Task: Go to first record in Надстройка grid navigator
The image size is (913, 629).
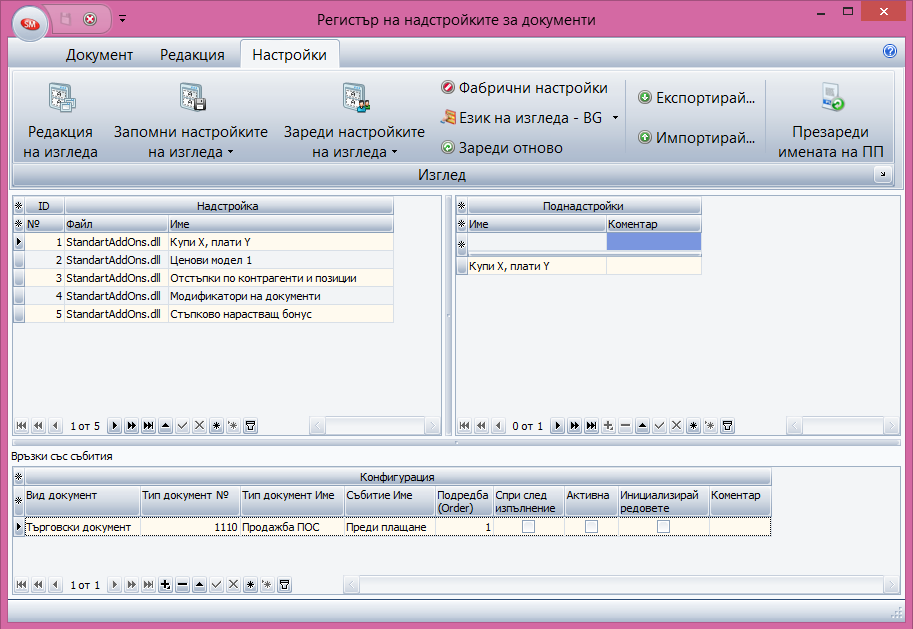Action: pyautogui.click(x=22, y=426)
